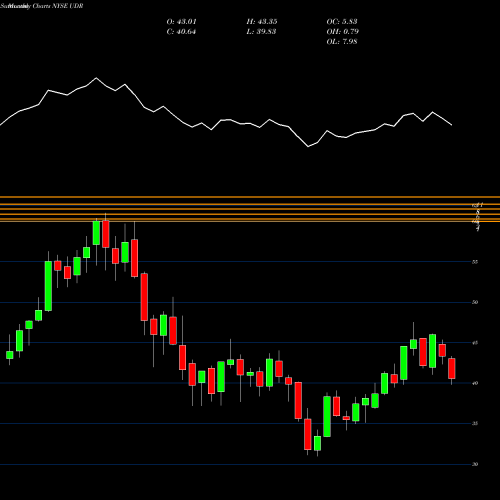
Task: Click the OC: 5.83 value
Action: point(342,22)
